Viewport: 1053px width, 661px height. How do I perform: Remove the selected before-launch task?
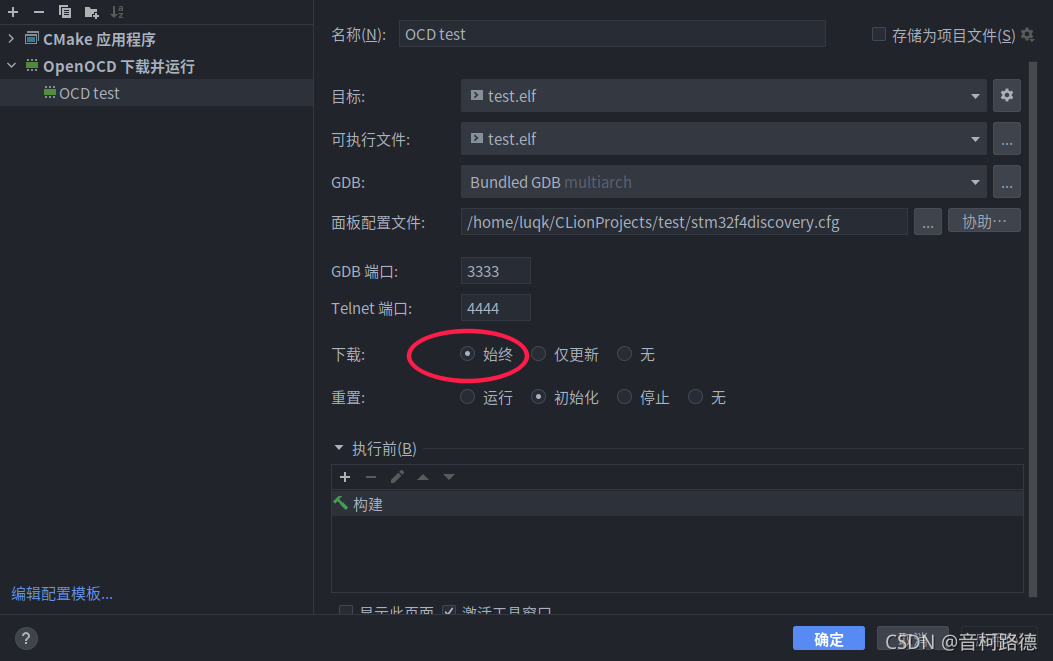coord(371,477)
